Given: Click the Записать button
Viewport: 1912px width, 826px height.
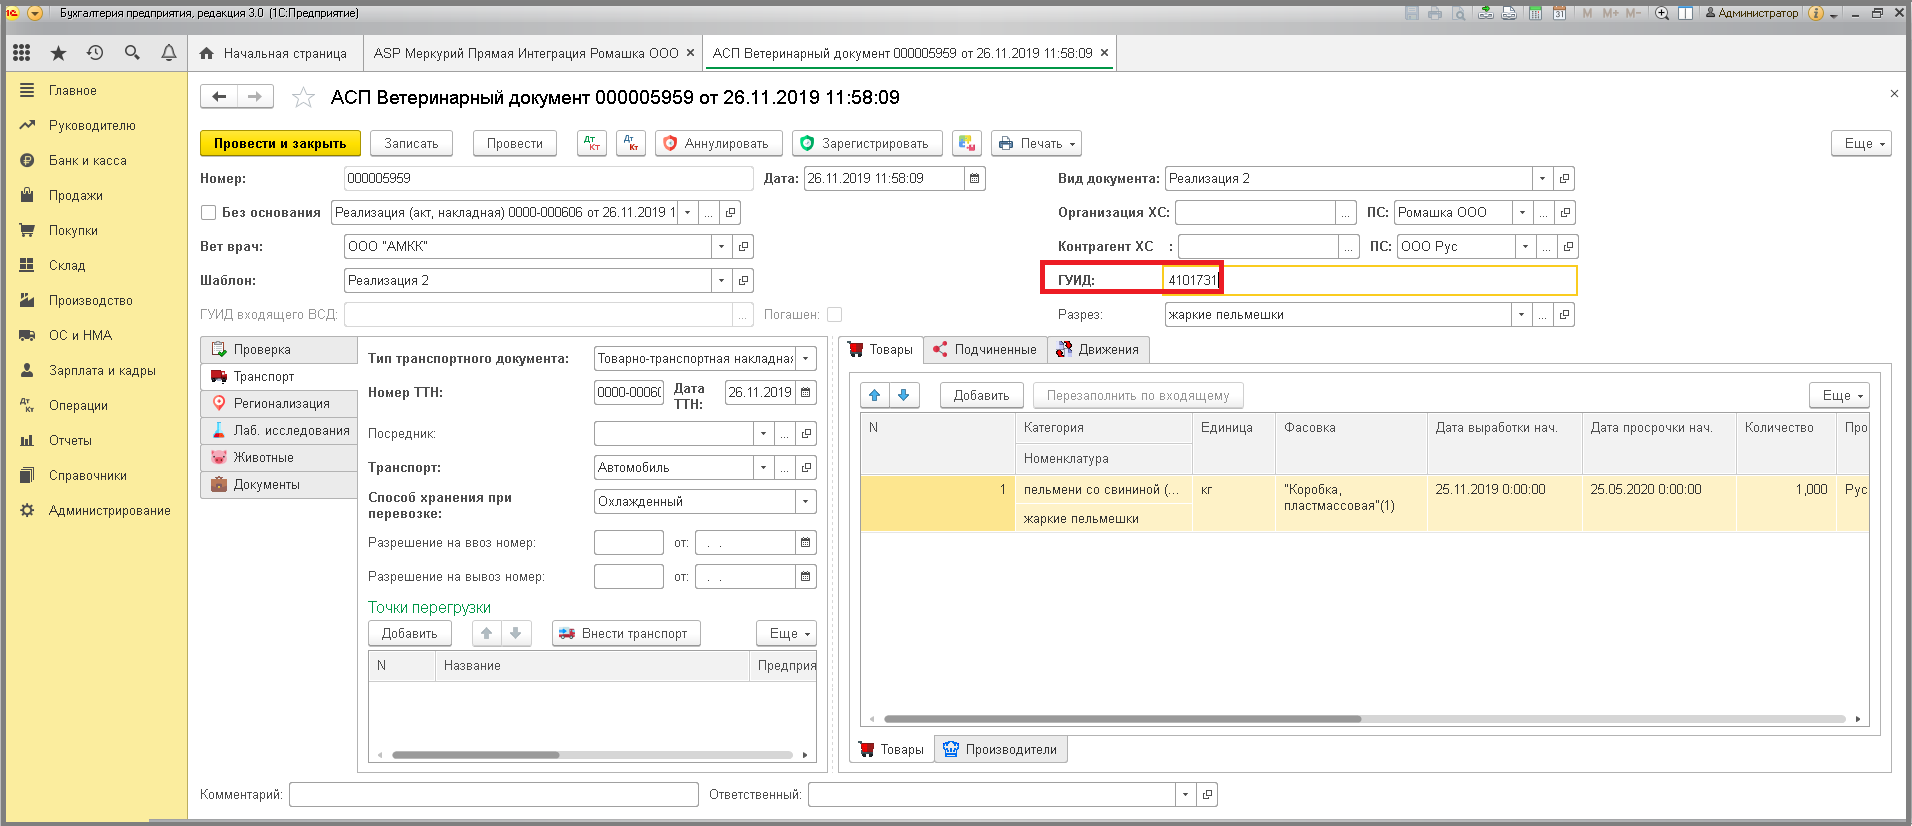Looking at the screenshot, I should point(411,143).
